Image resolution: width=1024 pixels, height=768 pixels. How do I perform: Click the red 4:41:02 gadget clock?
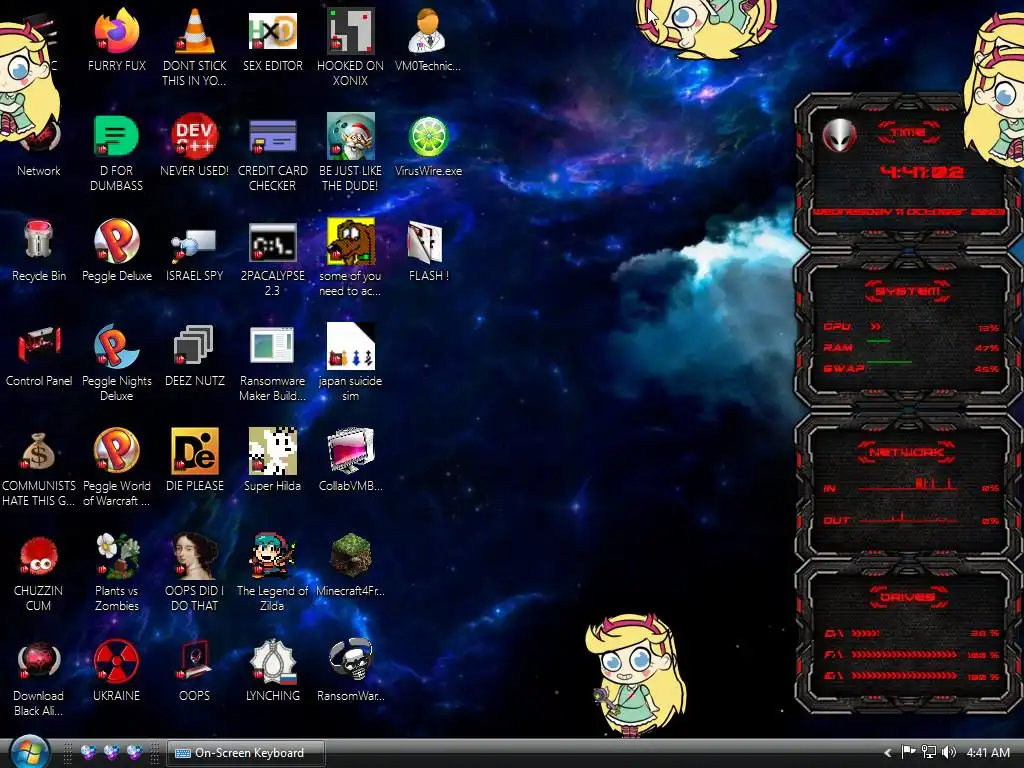click(x=921, y=172)
